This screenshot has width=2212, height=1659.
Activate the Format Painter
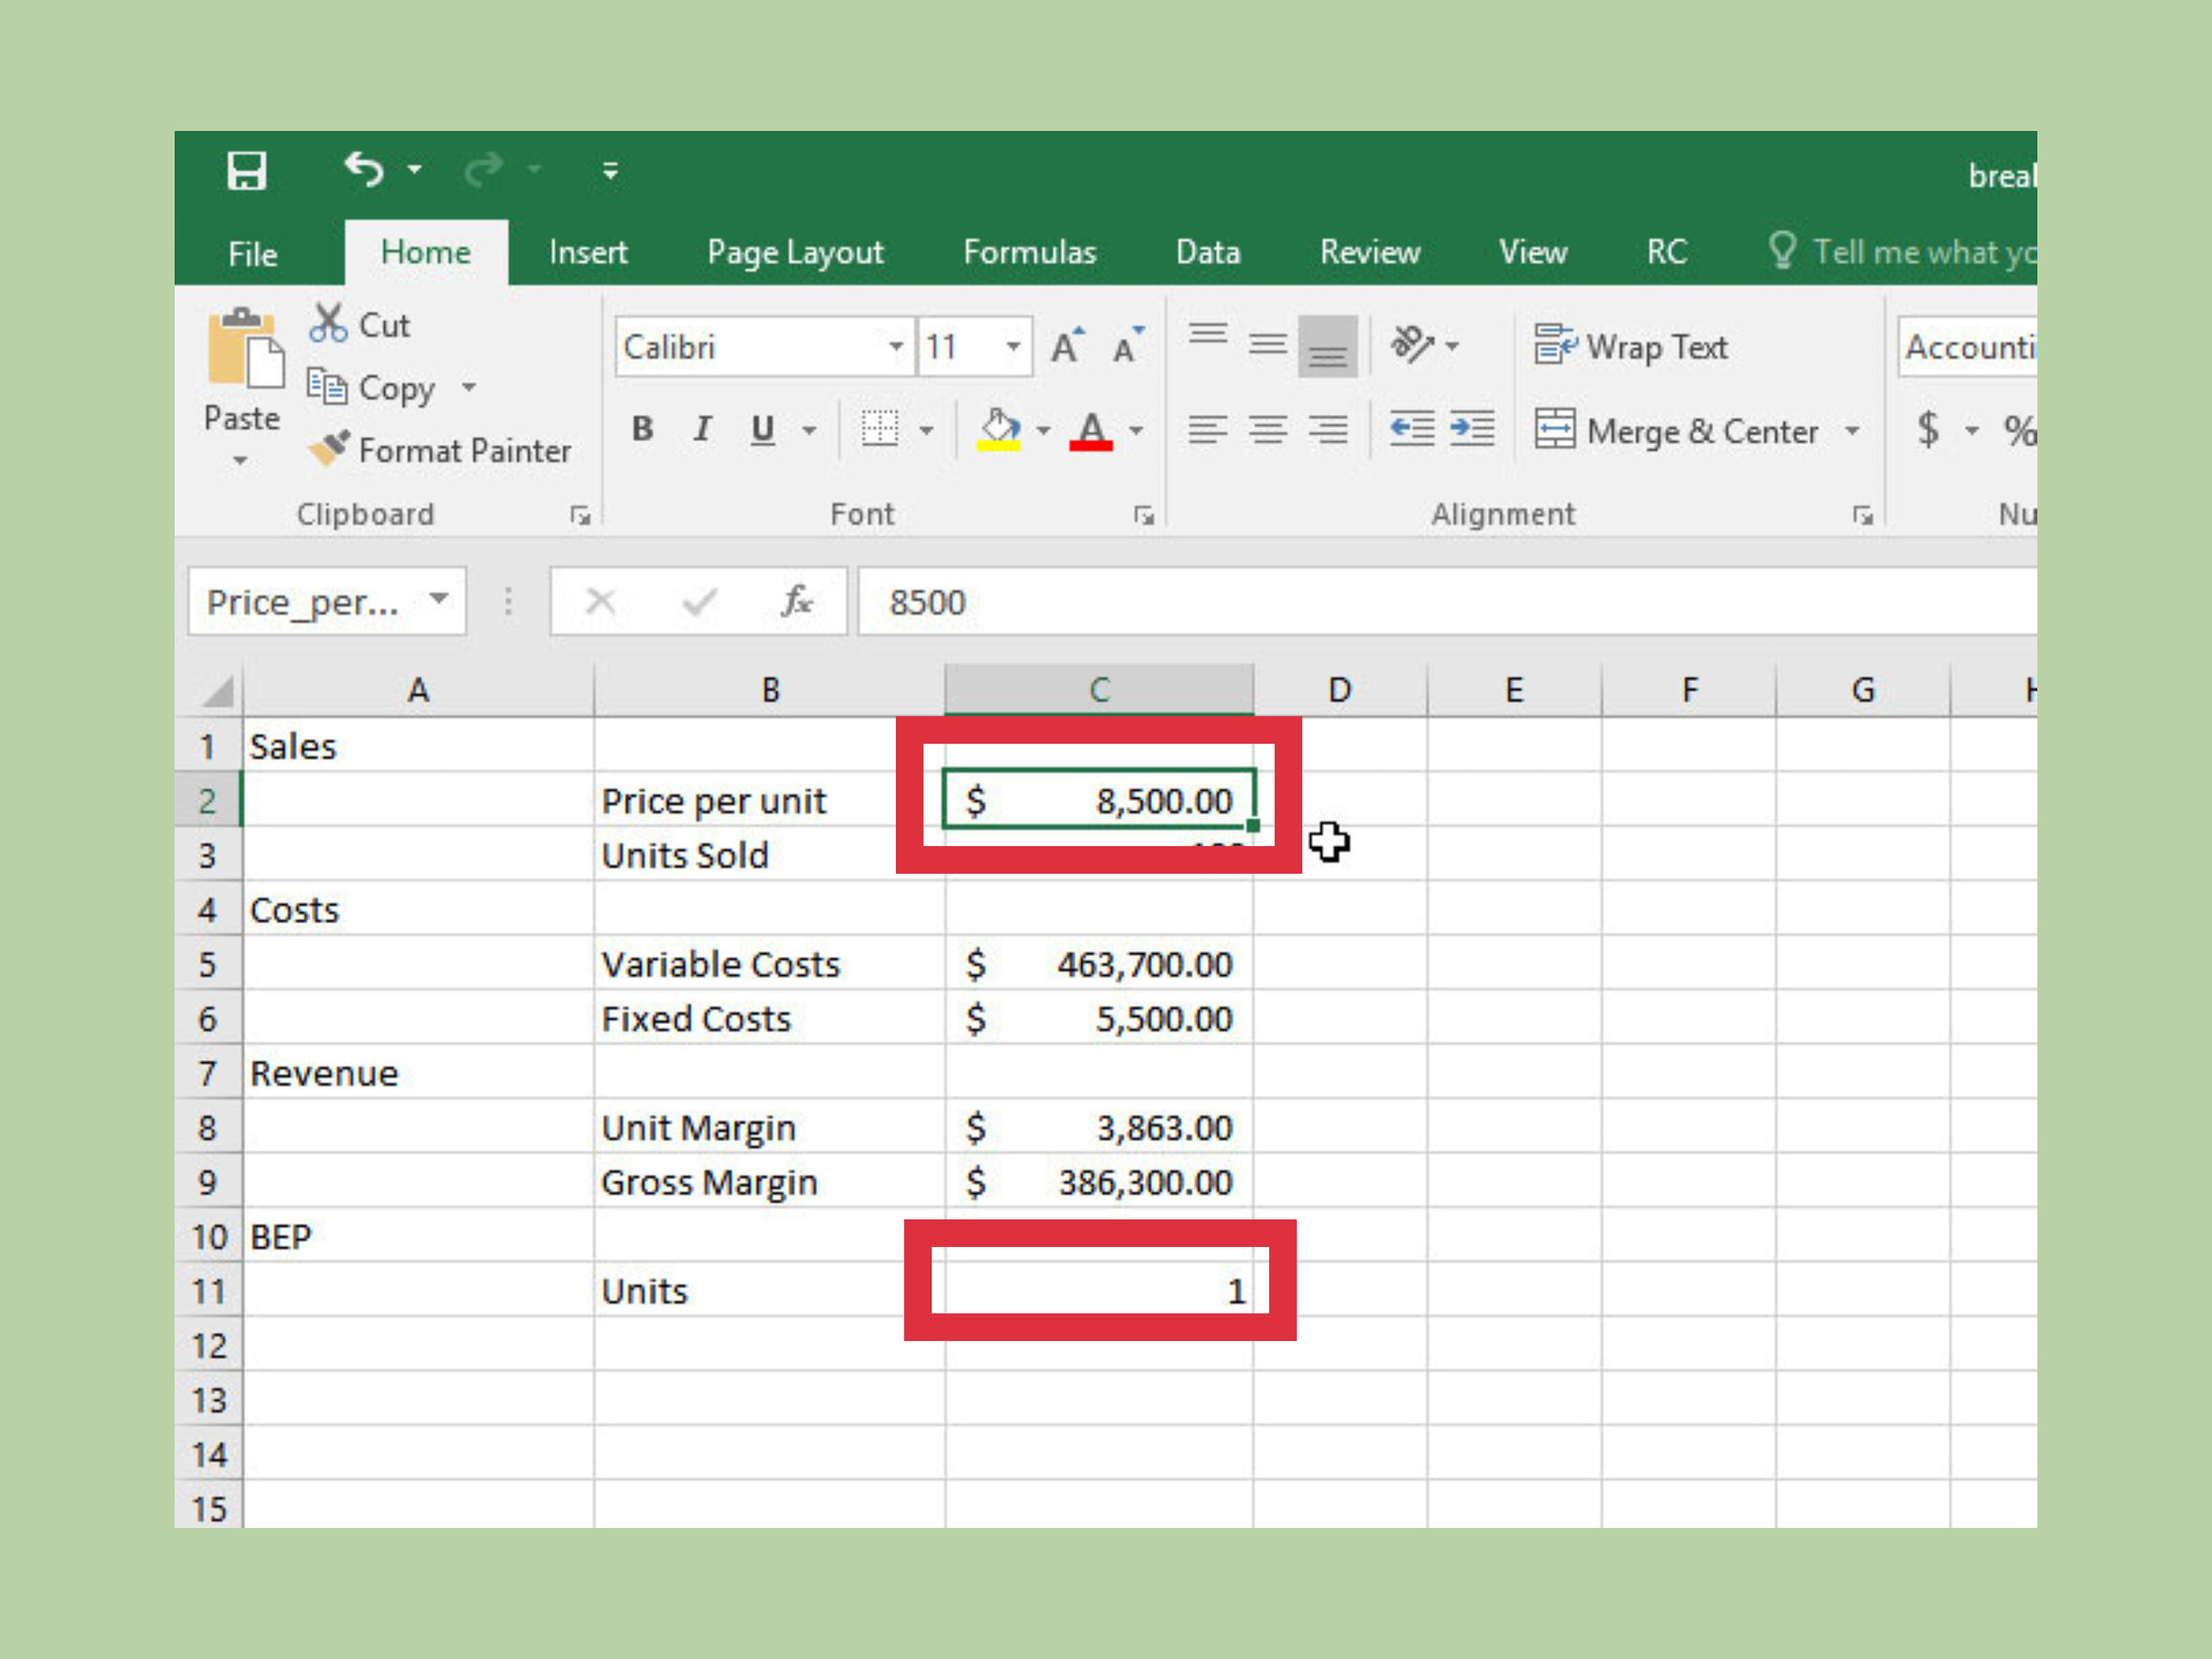pos(439,450)
